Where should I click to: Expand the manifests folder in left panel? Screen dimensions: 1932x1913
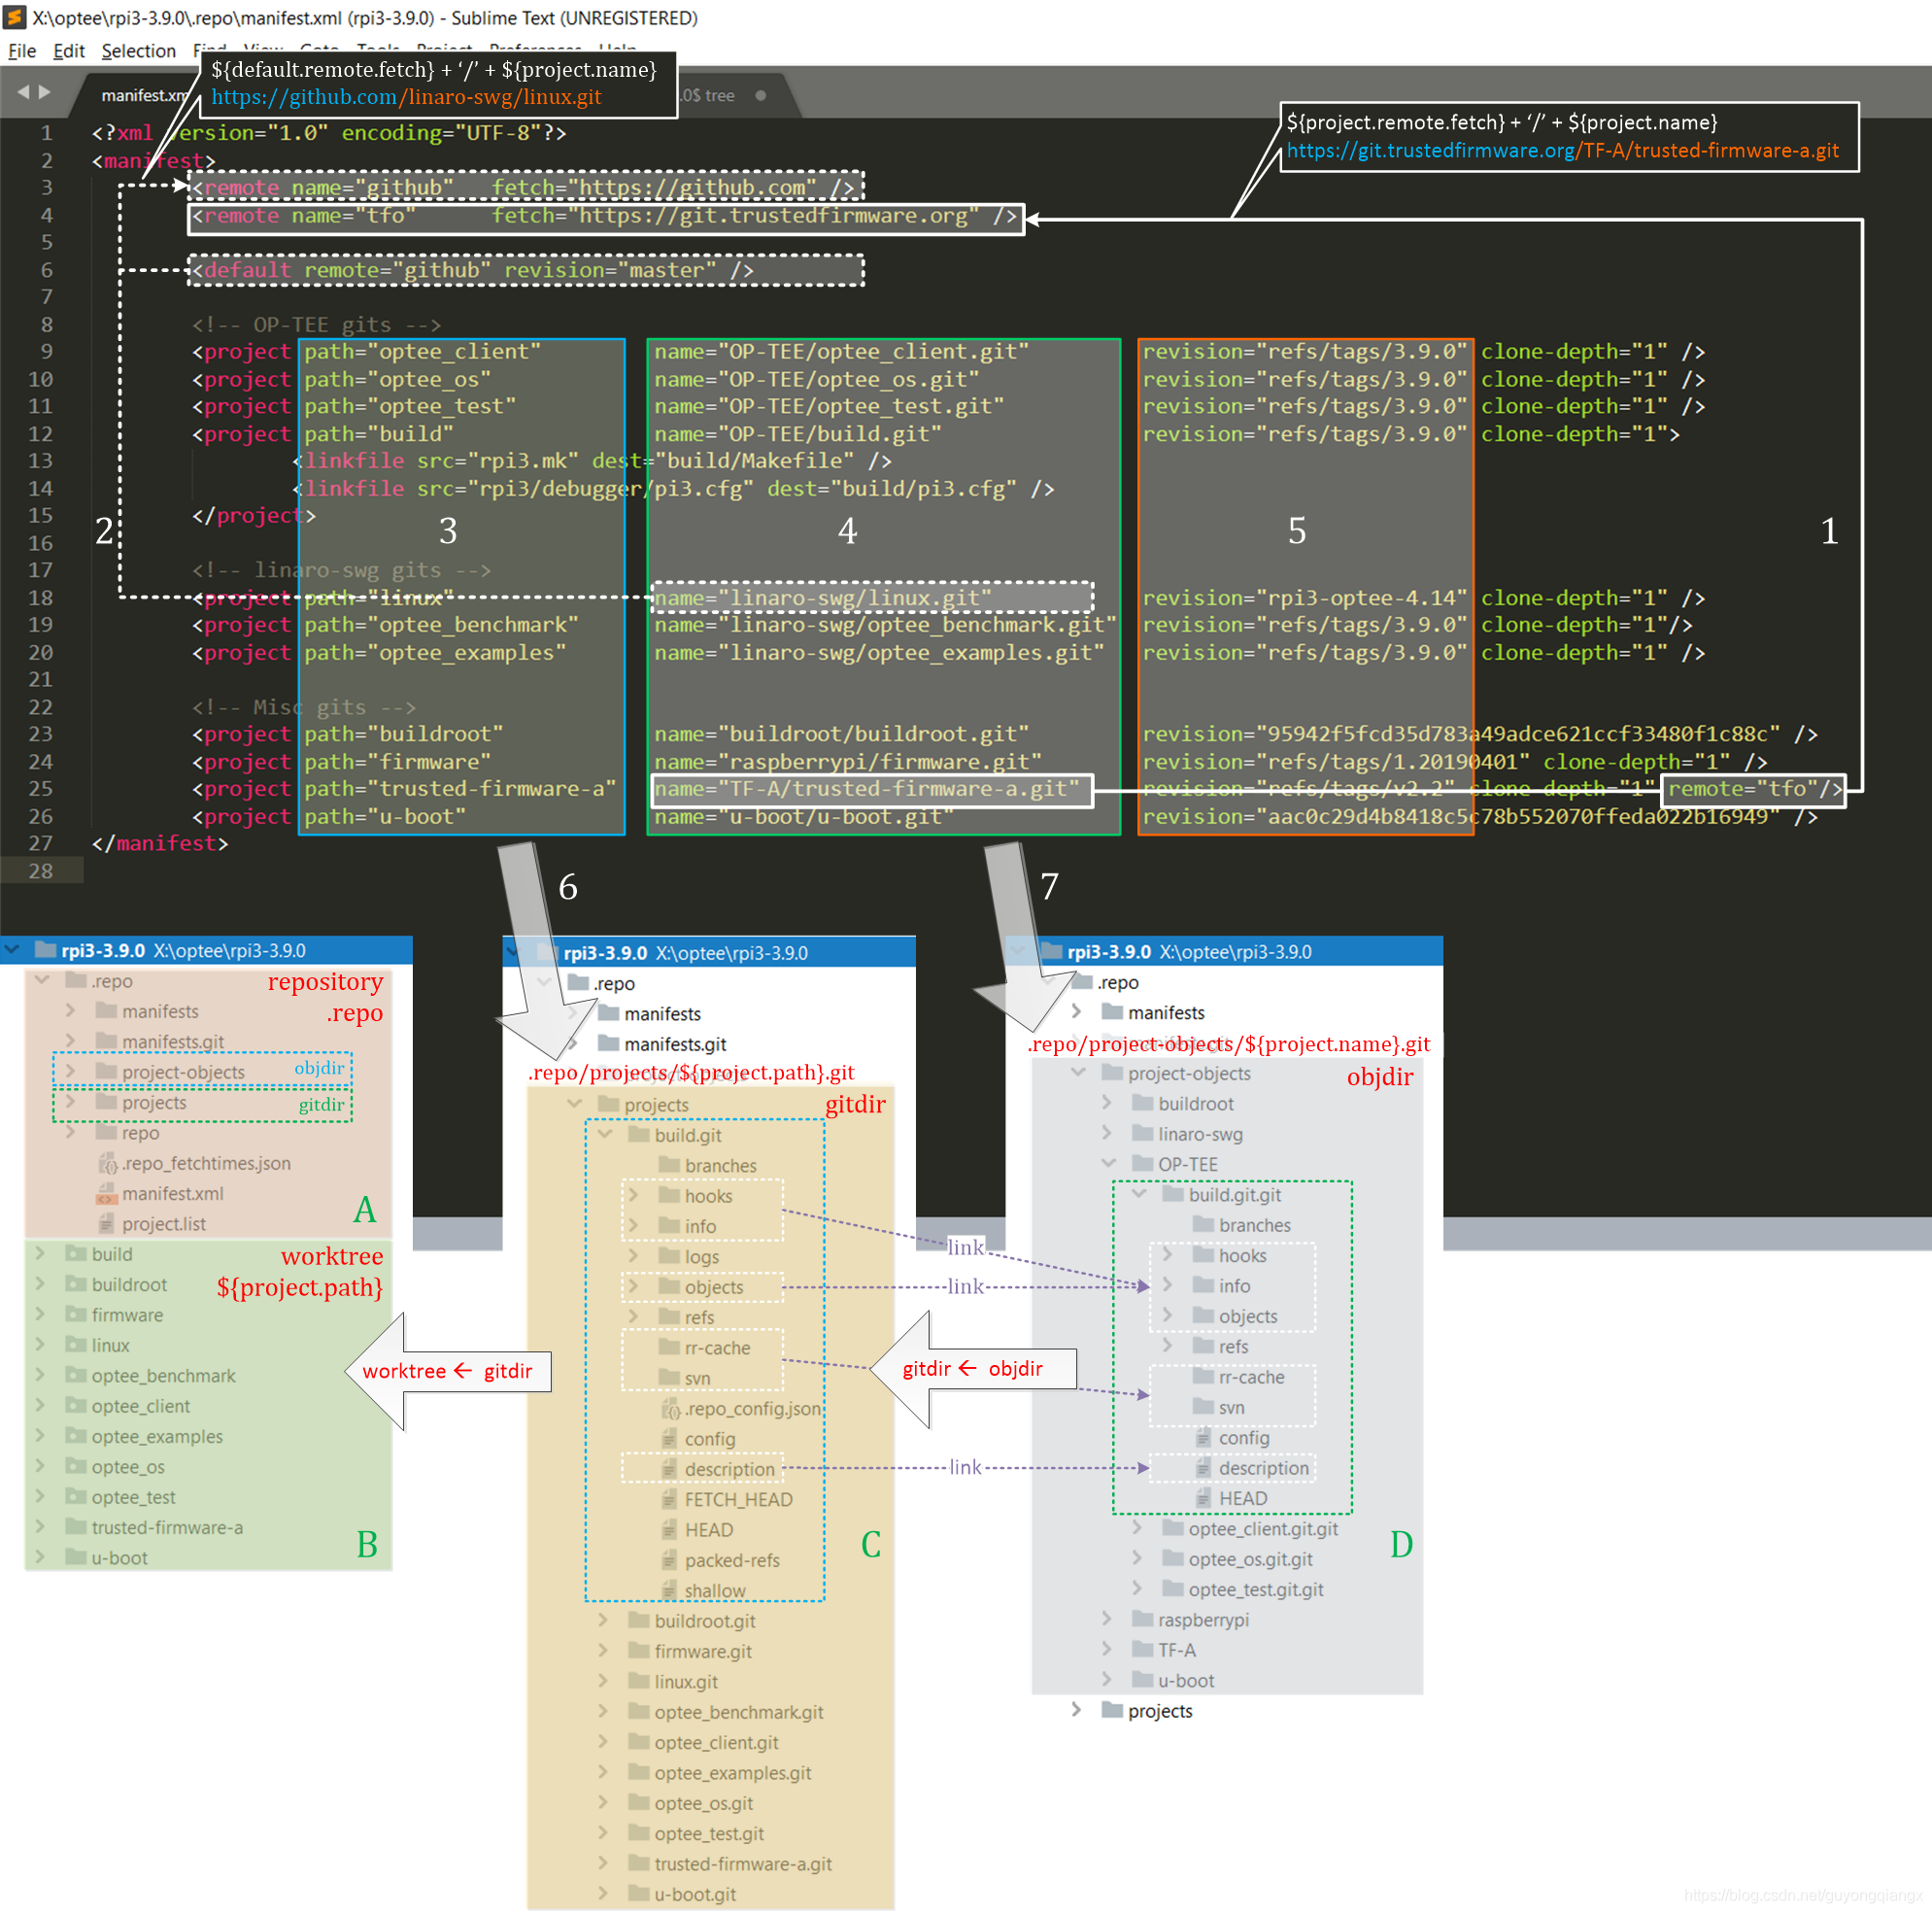pos(70,1010)
